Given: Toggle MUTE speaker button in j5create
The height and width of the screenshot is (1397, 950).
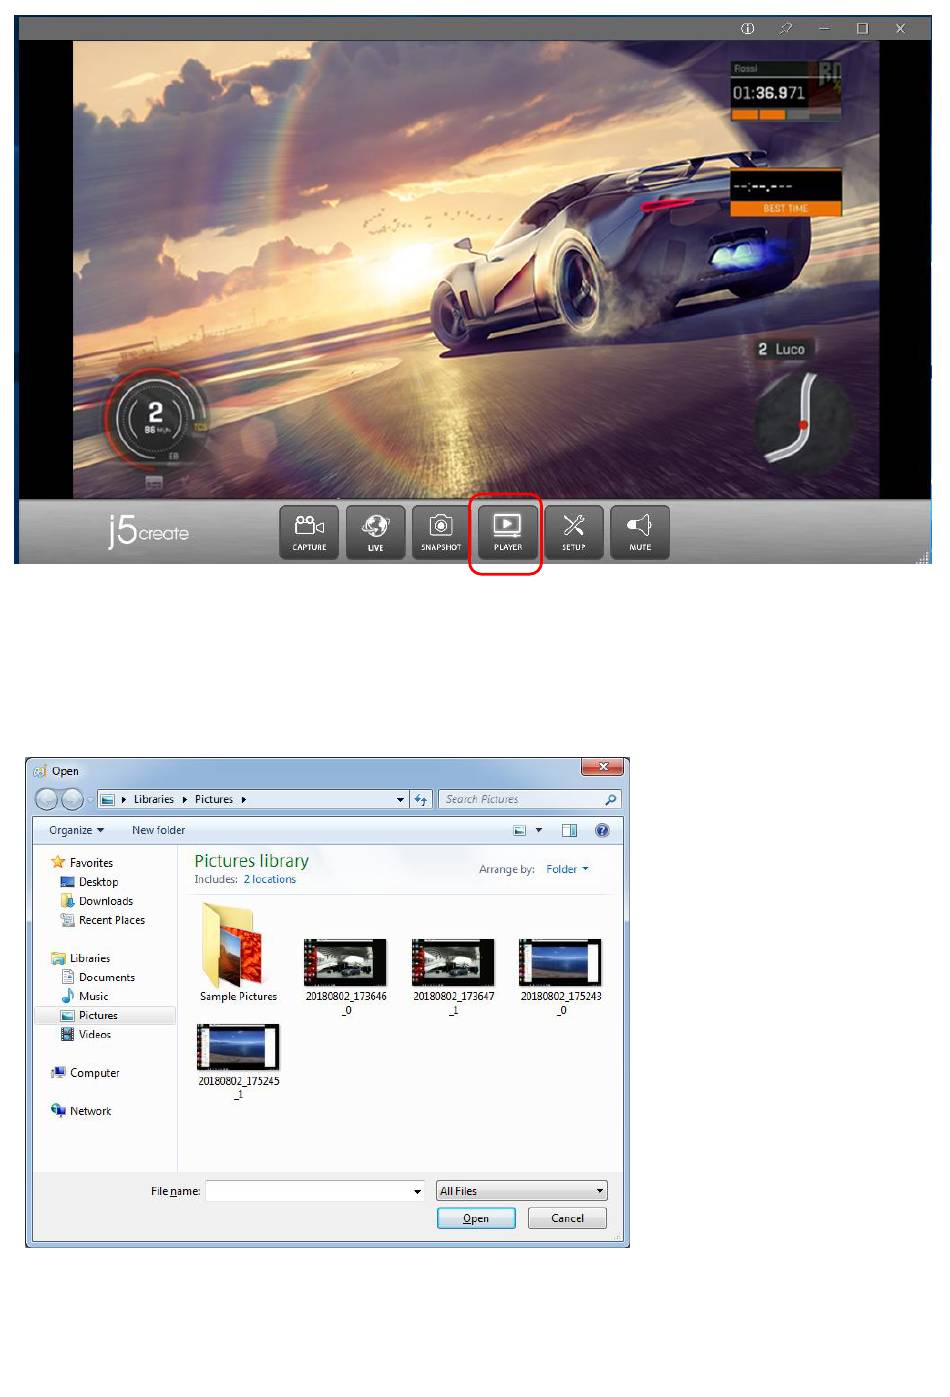Looking at the screenshot, I should pos(640,531).
